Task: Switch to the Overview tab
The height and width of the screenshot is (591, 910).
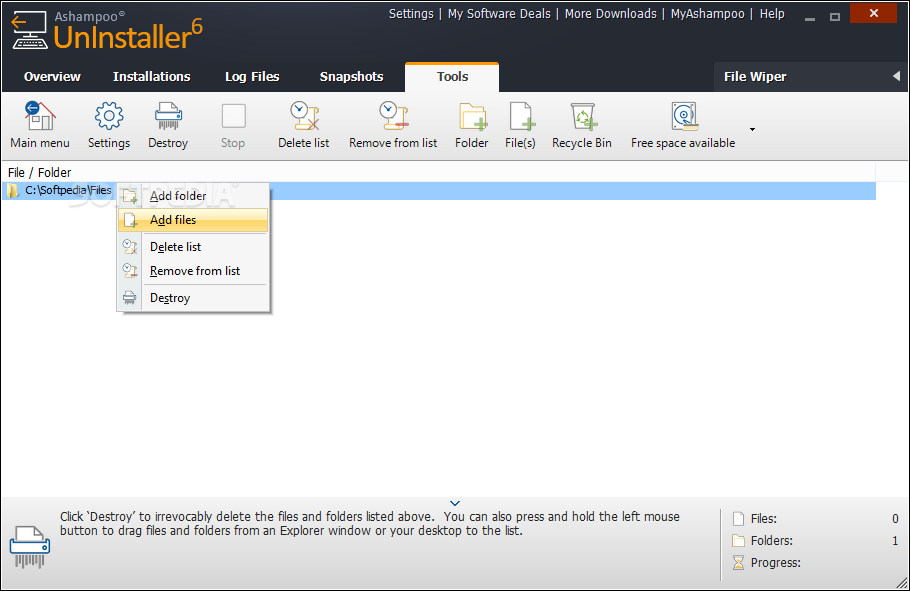Action: 52,77
